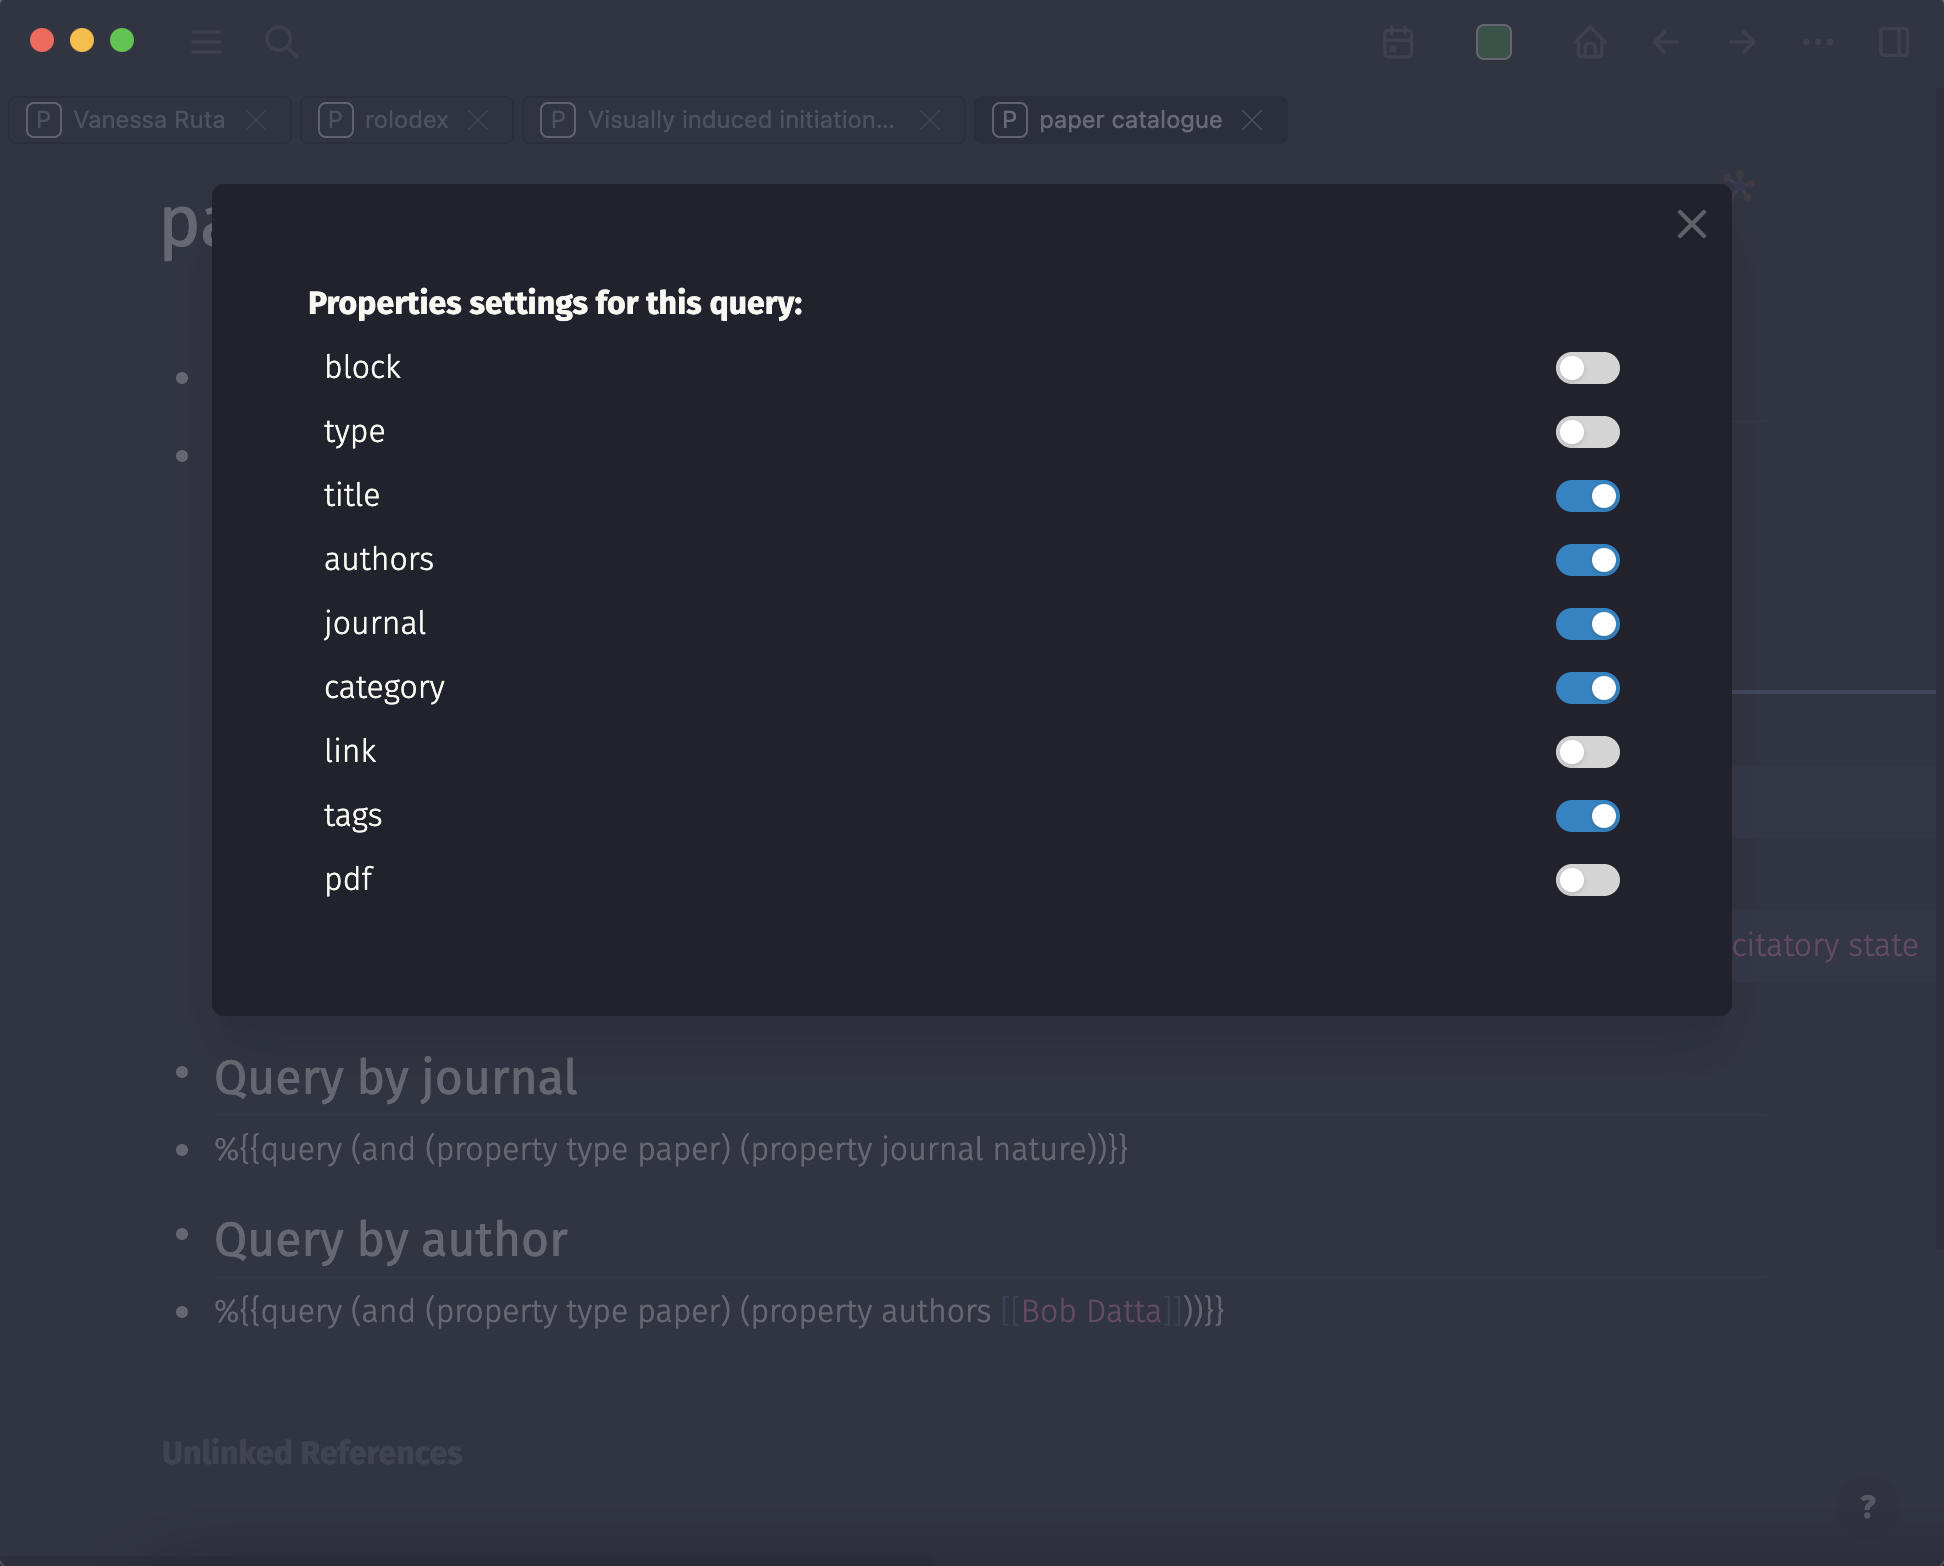Open the more options menu
Image resolution: width=1944 pixels, height=1566 pixels.
tap(1817, 42)
